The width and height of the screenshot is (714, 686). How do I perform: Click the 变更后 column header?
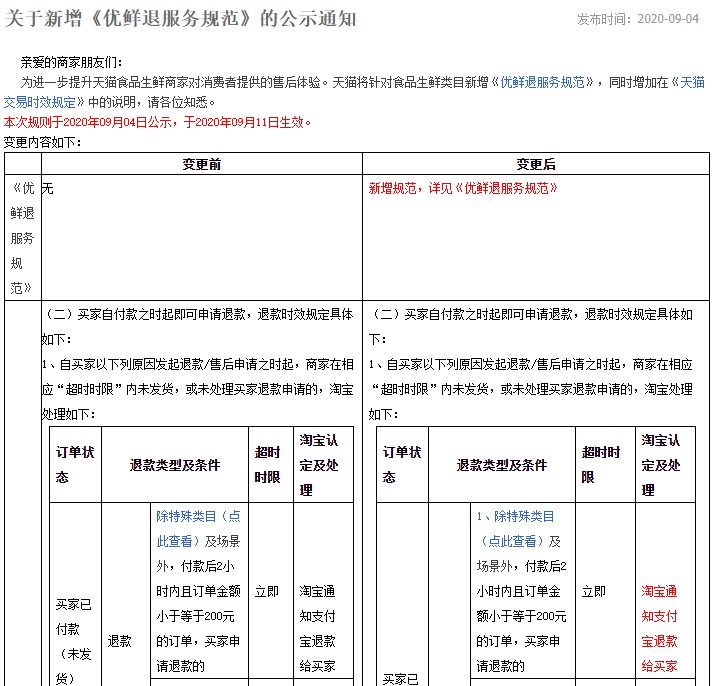pyautogui.click(x=536, y=164)
